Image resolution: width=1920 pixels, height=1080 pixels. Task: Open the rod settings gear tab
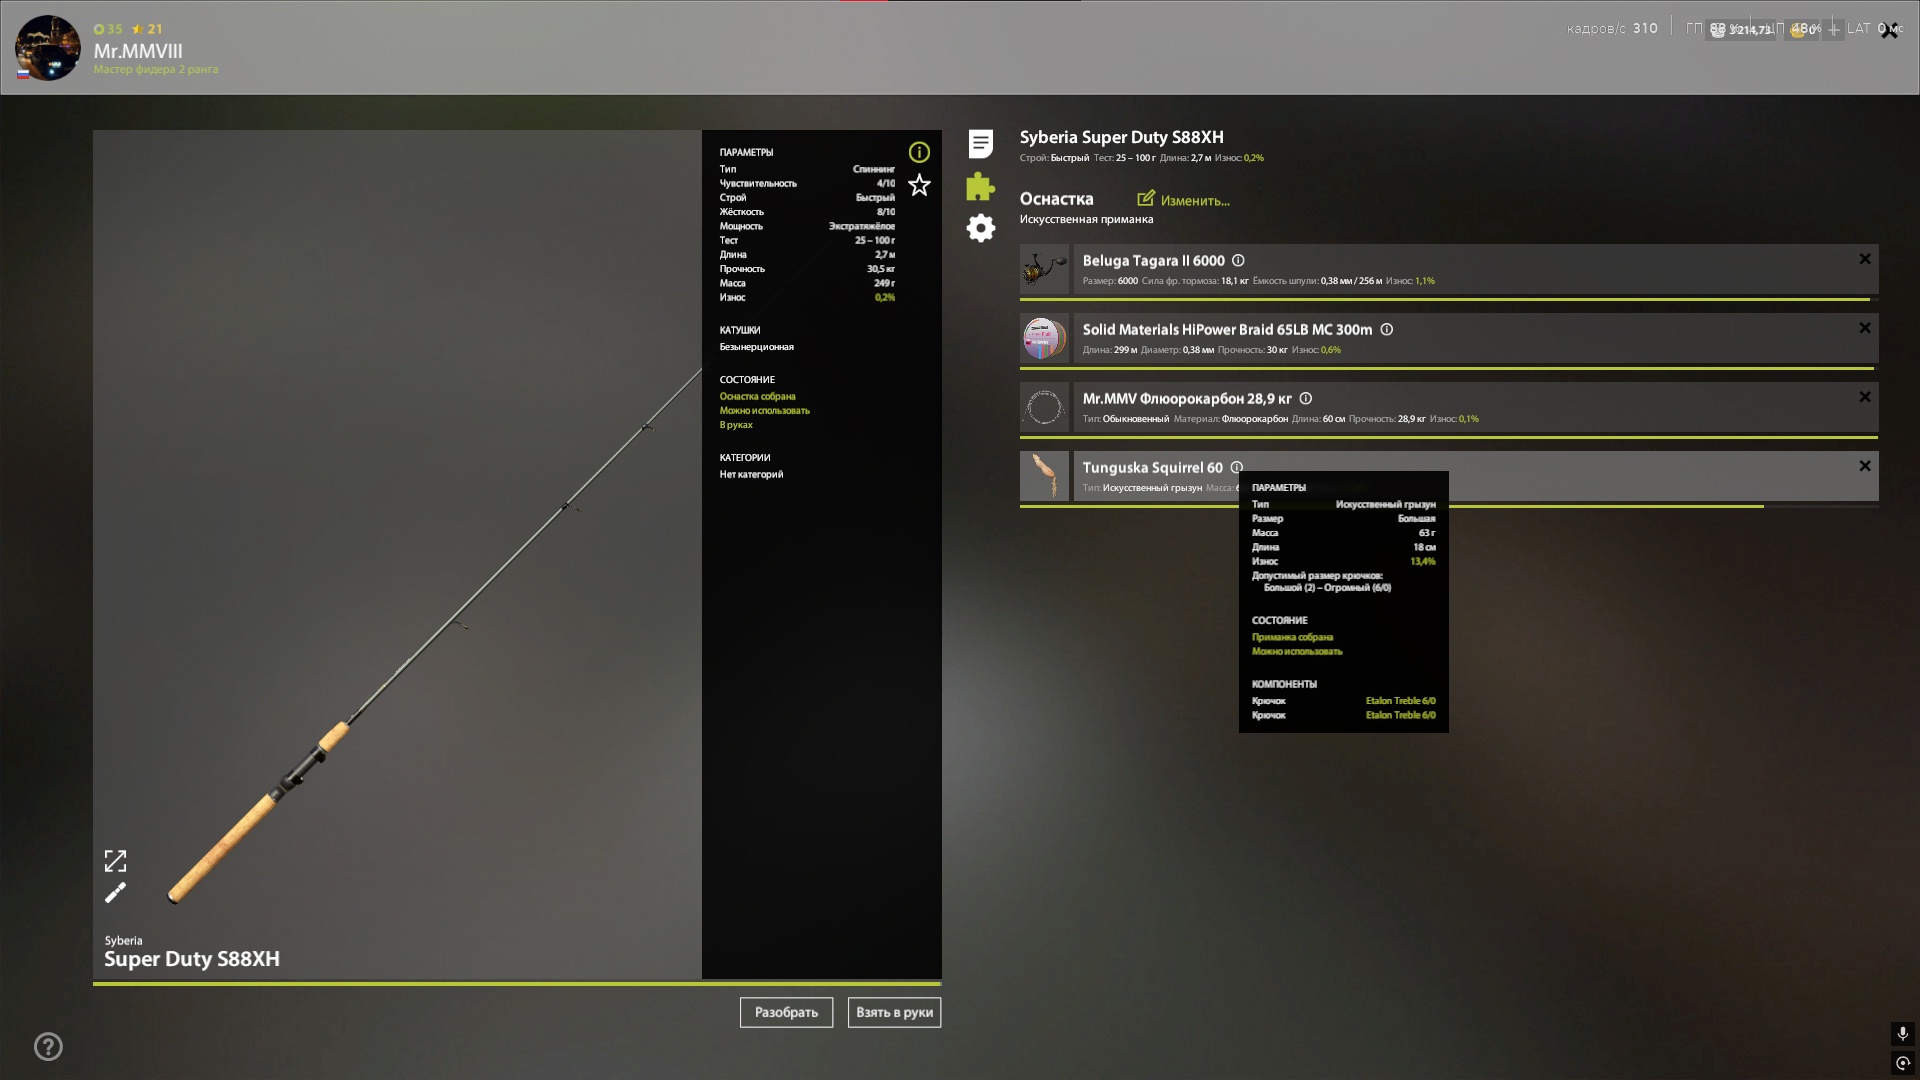(x=981, y=228)
